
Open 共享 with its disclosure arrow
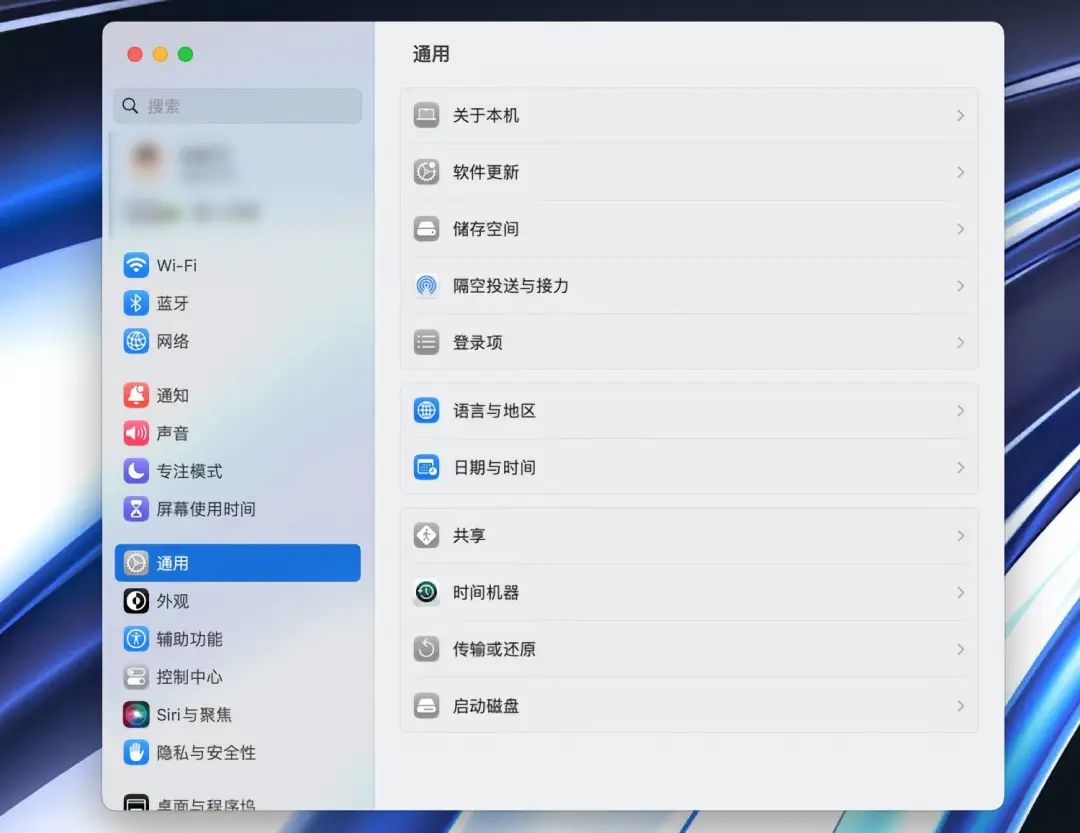click(x=959, y=535)
